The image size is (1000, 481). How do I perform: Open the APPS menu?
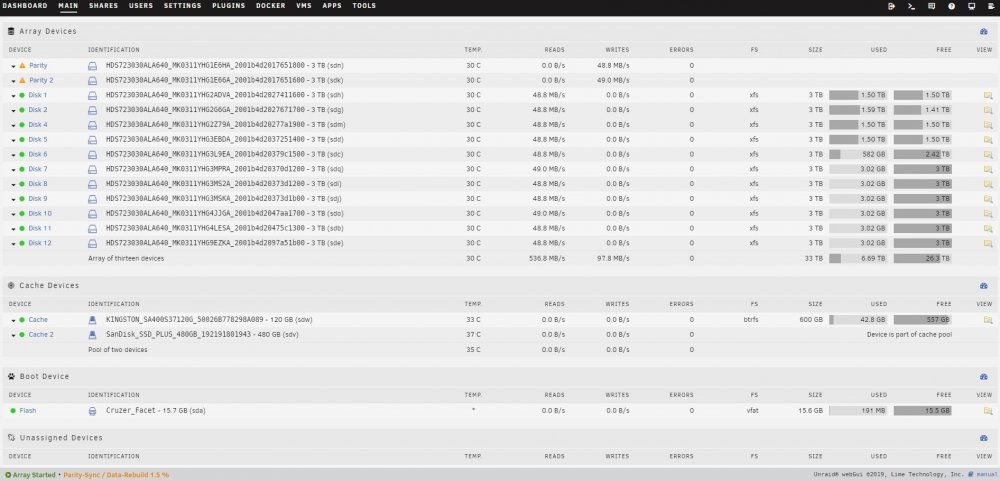[332, 6]
